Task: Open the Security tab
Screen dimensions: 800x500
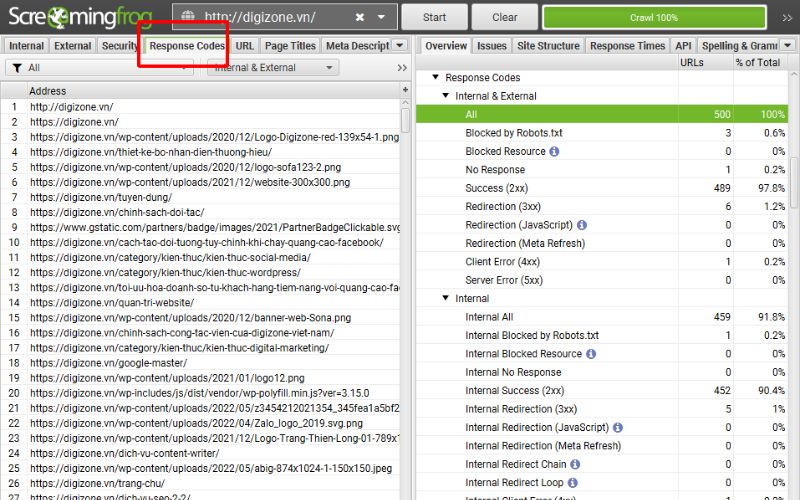Action: 120,46
